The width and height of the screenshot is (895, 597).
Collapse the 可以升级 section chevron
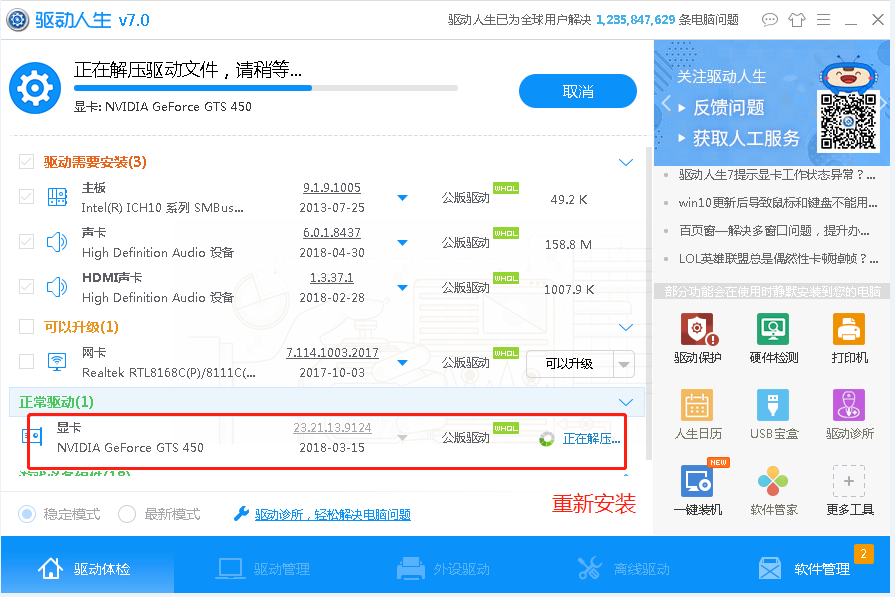tap(626, 328)
